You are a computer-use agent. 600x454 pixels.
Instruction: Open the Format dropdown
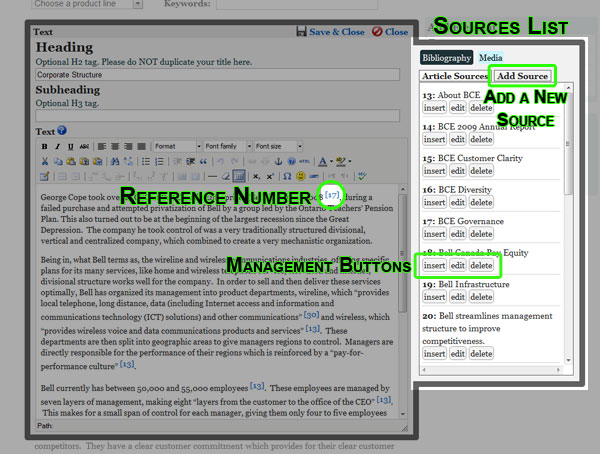click(178, 146)
